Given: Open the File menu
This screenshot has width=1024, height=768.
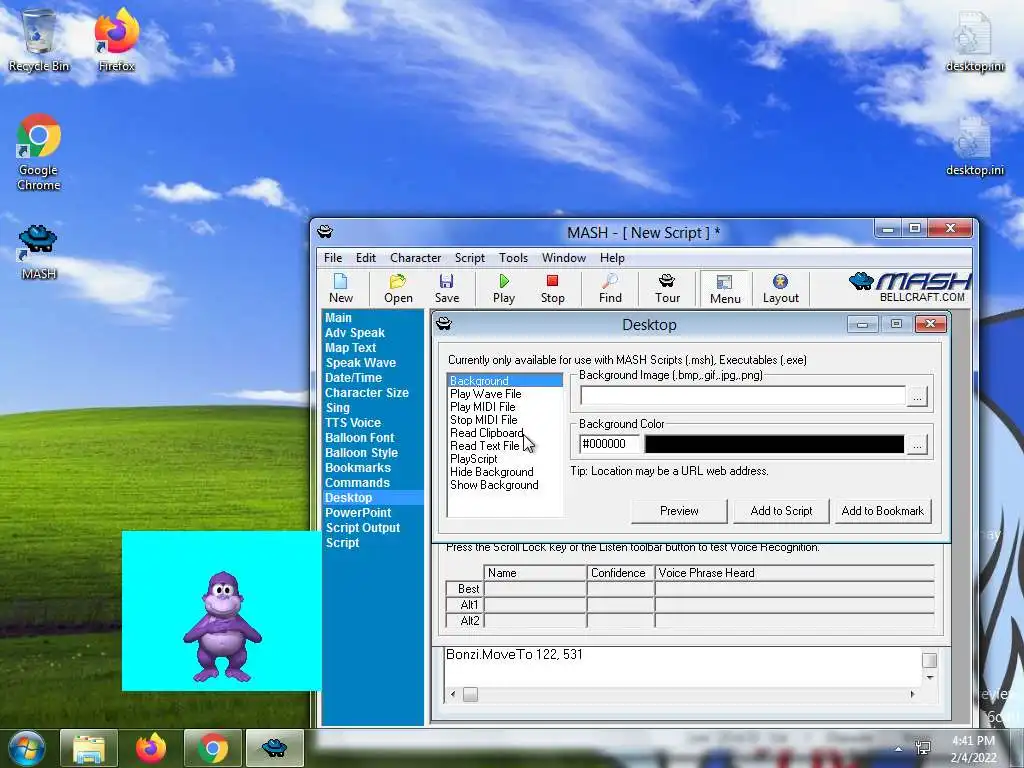Looking at the screenshot, I should [x=333, y=258].
